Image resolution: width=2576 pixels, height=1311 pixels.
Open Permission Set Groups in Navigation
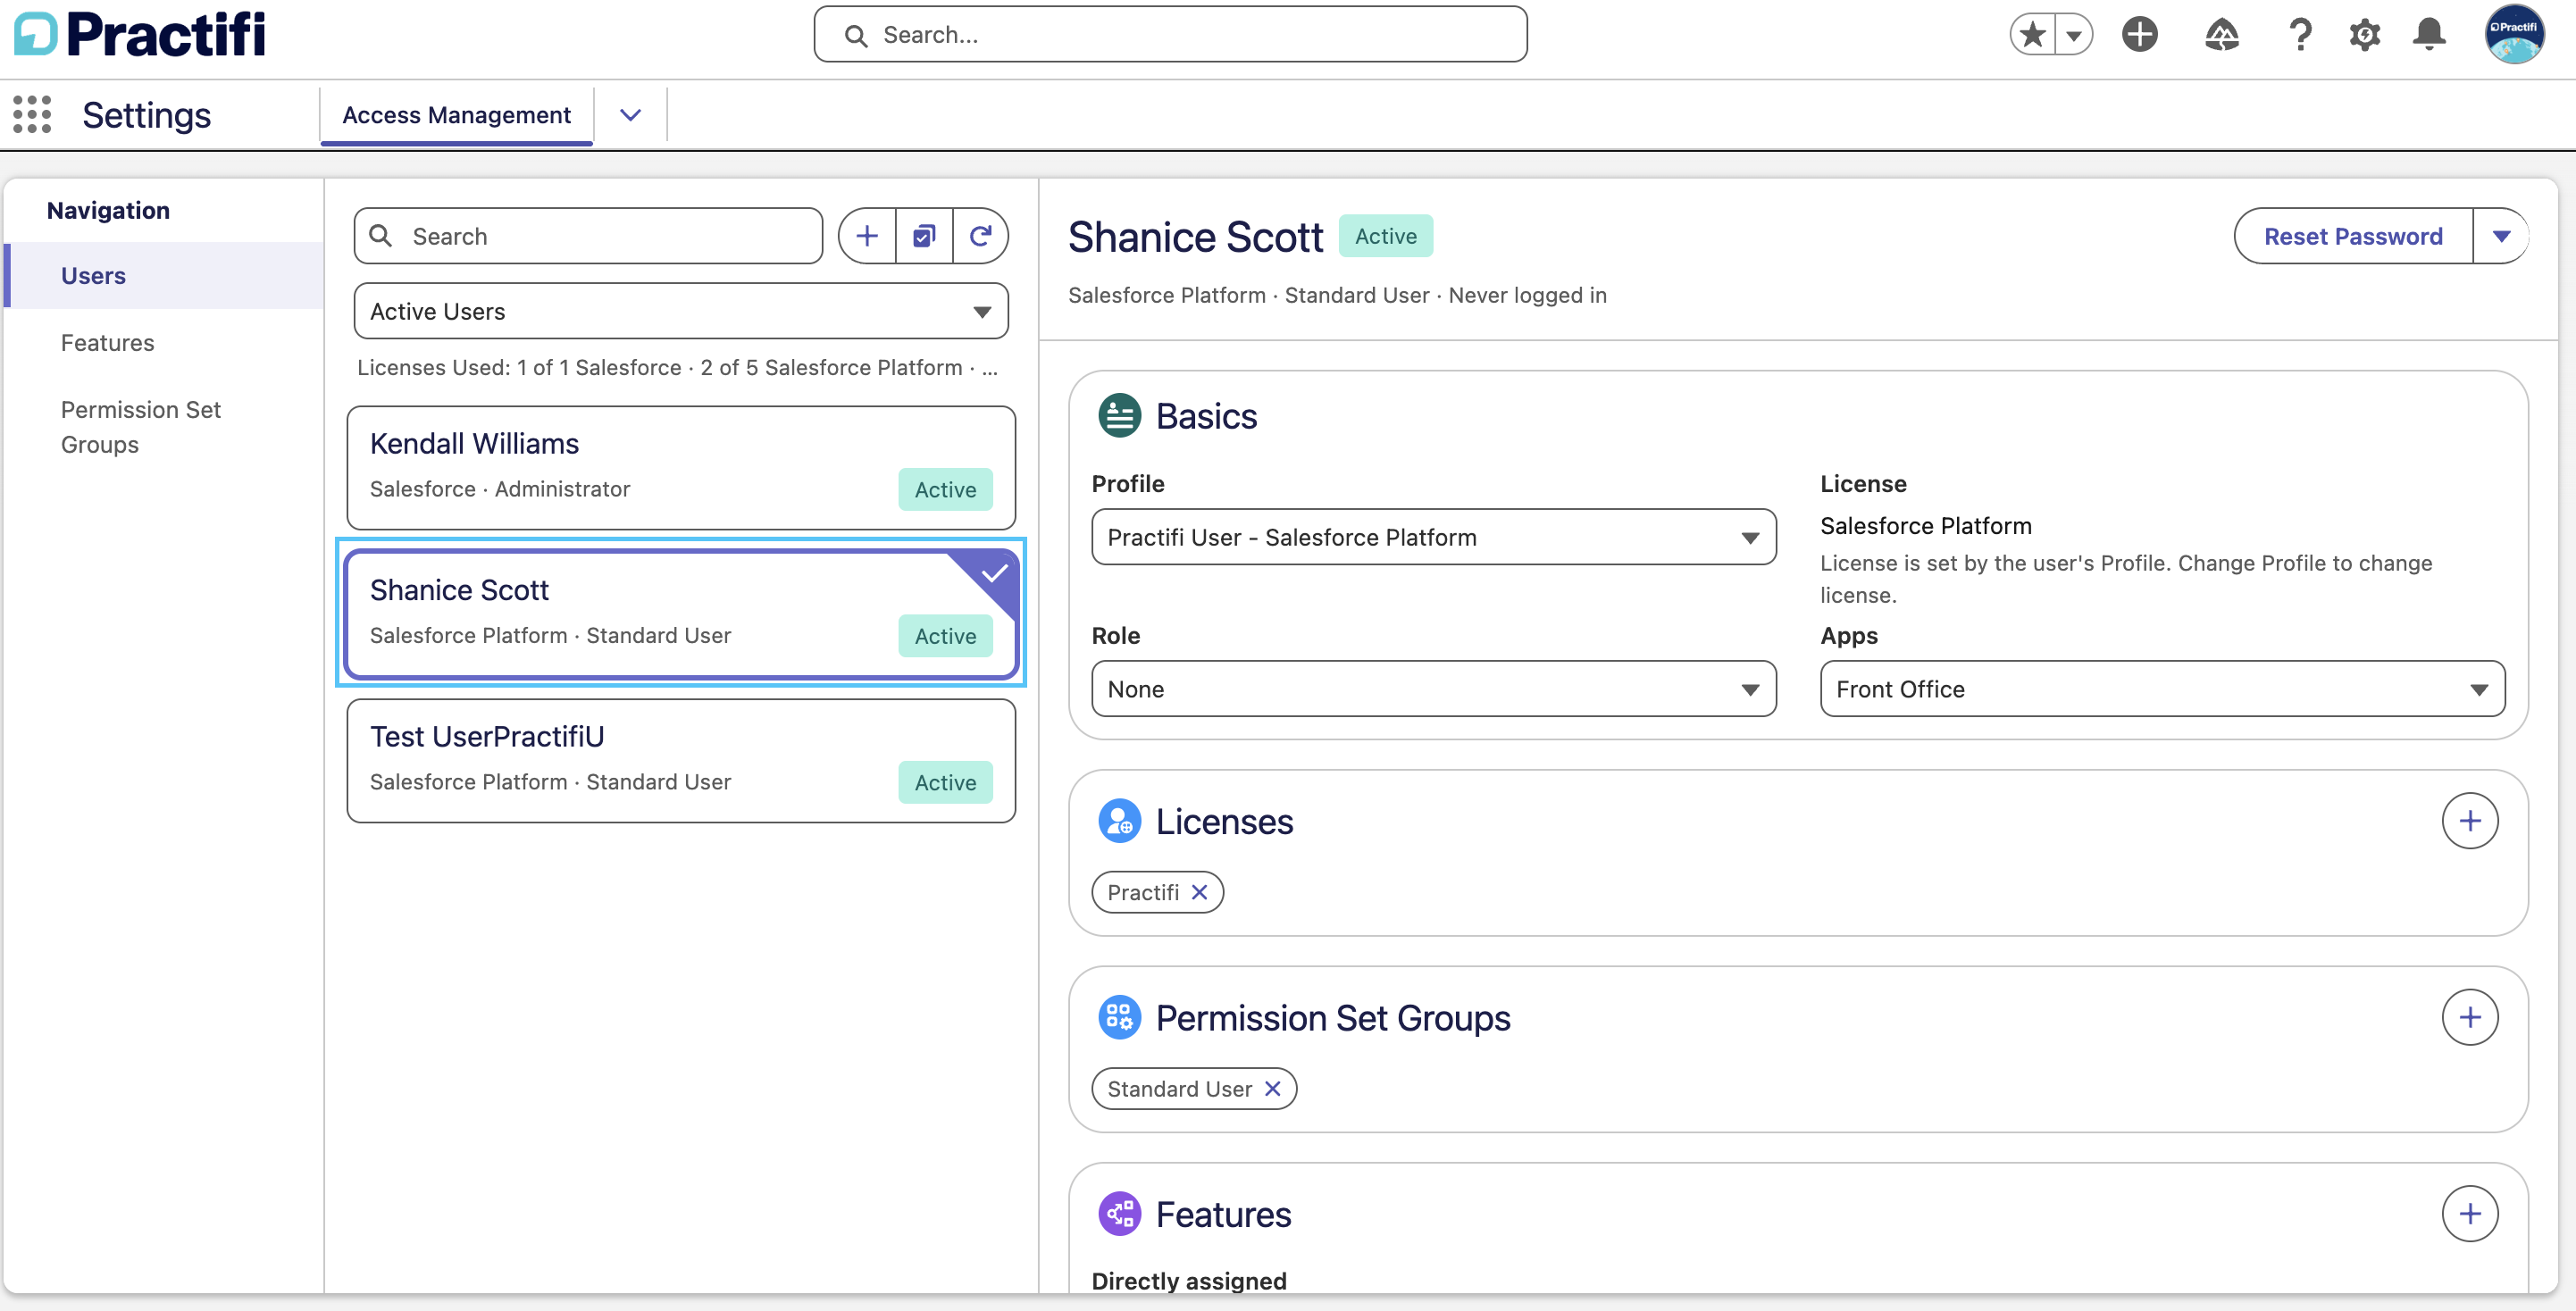click(x=140, y=427)
